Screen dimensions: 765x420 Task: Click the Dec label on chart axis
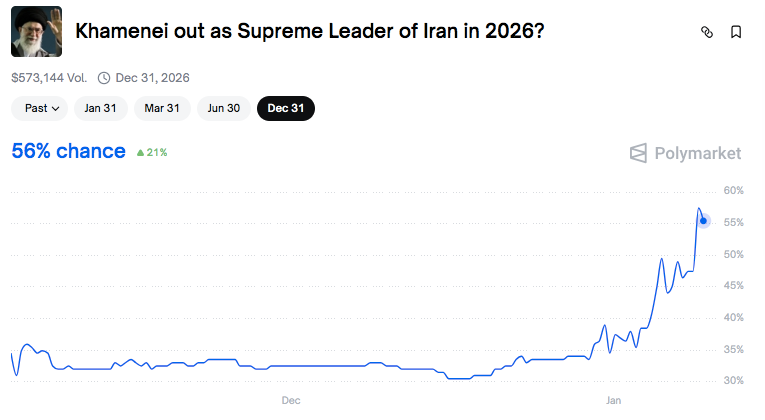pos(291,400)
